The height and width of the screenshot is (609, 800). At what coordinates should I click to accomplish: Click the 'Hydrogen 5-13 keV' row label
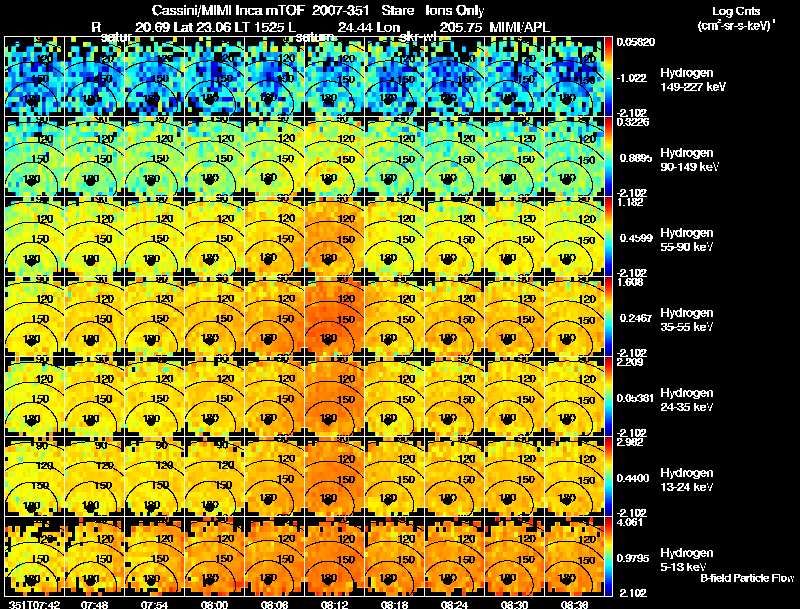click(x=687, y=560)
